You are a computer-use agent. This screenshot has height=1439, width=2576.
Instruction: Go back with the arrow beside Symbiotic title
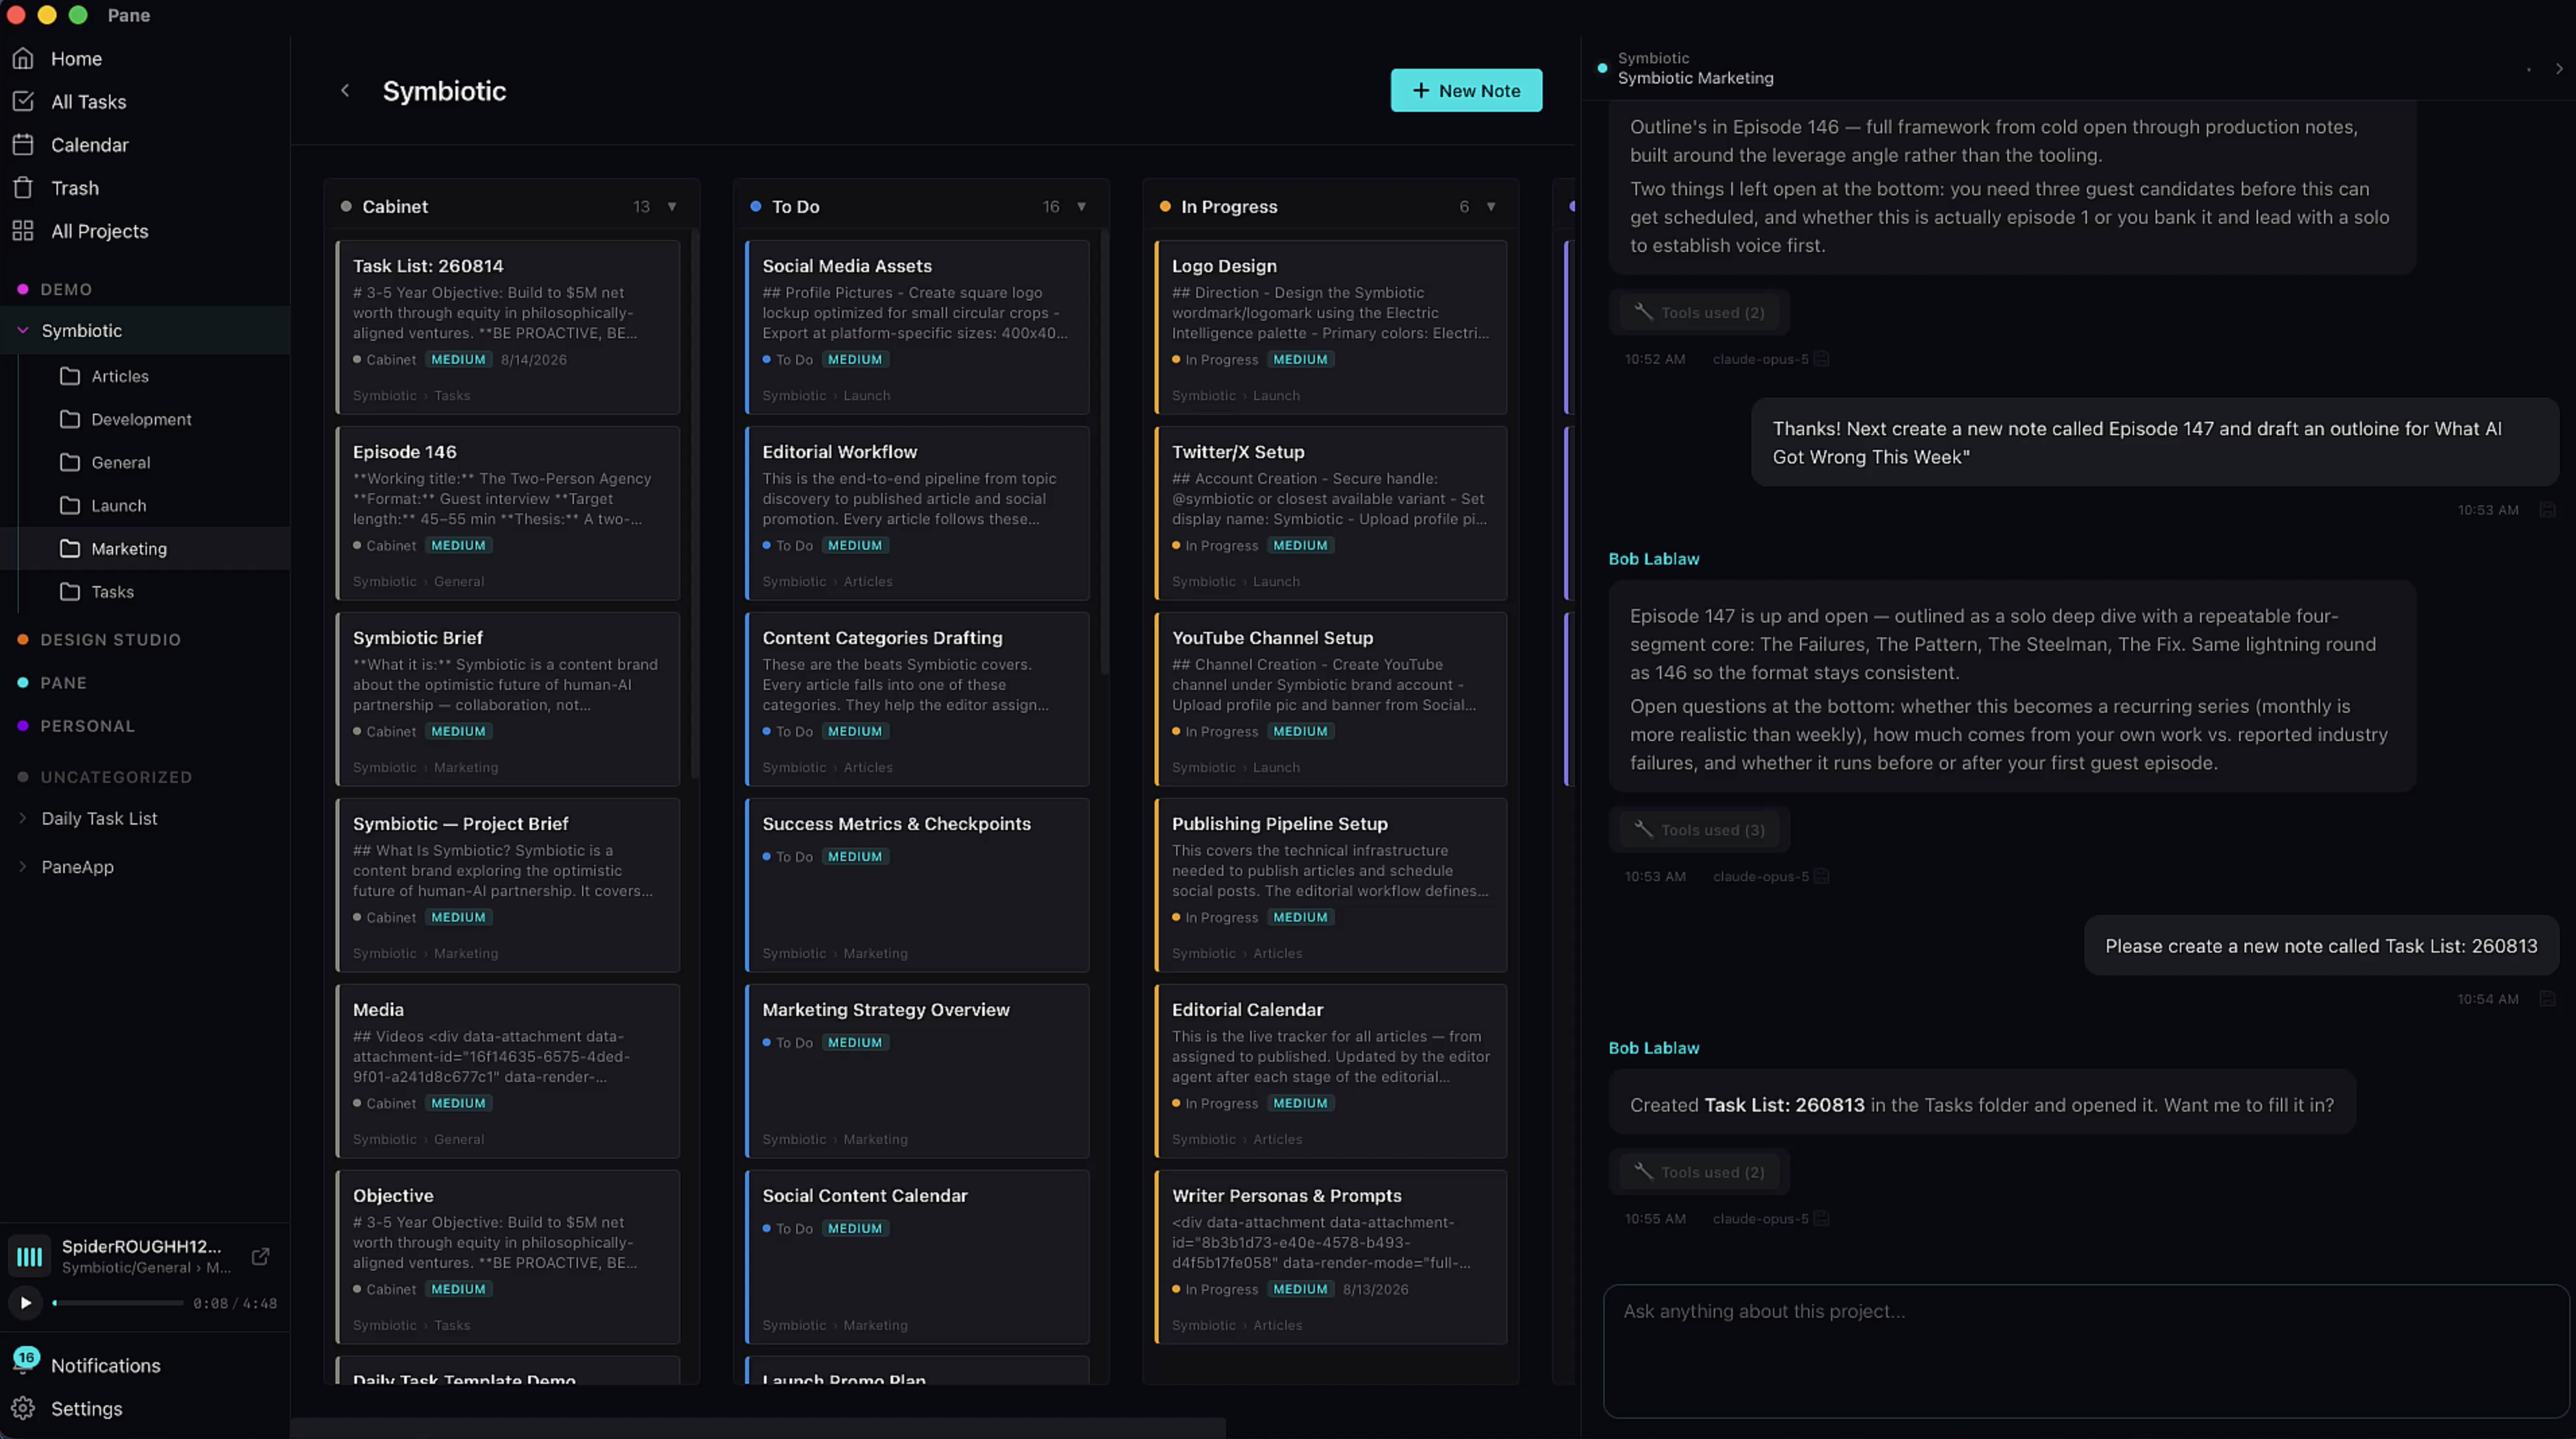click(345, 90)
